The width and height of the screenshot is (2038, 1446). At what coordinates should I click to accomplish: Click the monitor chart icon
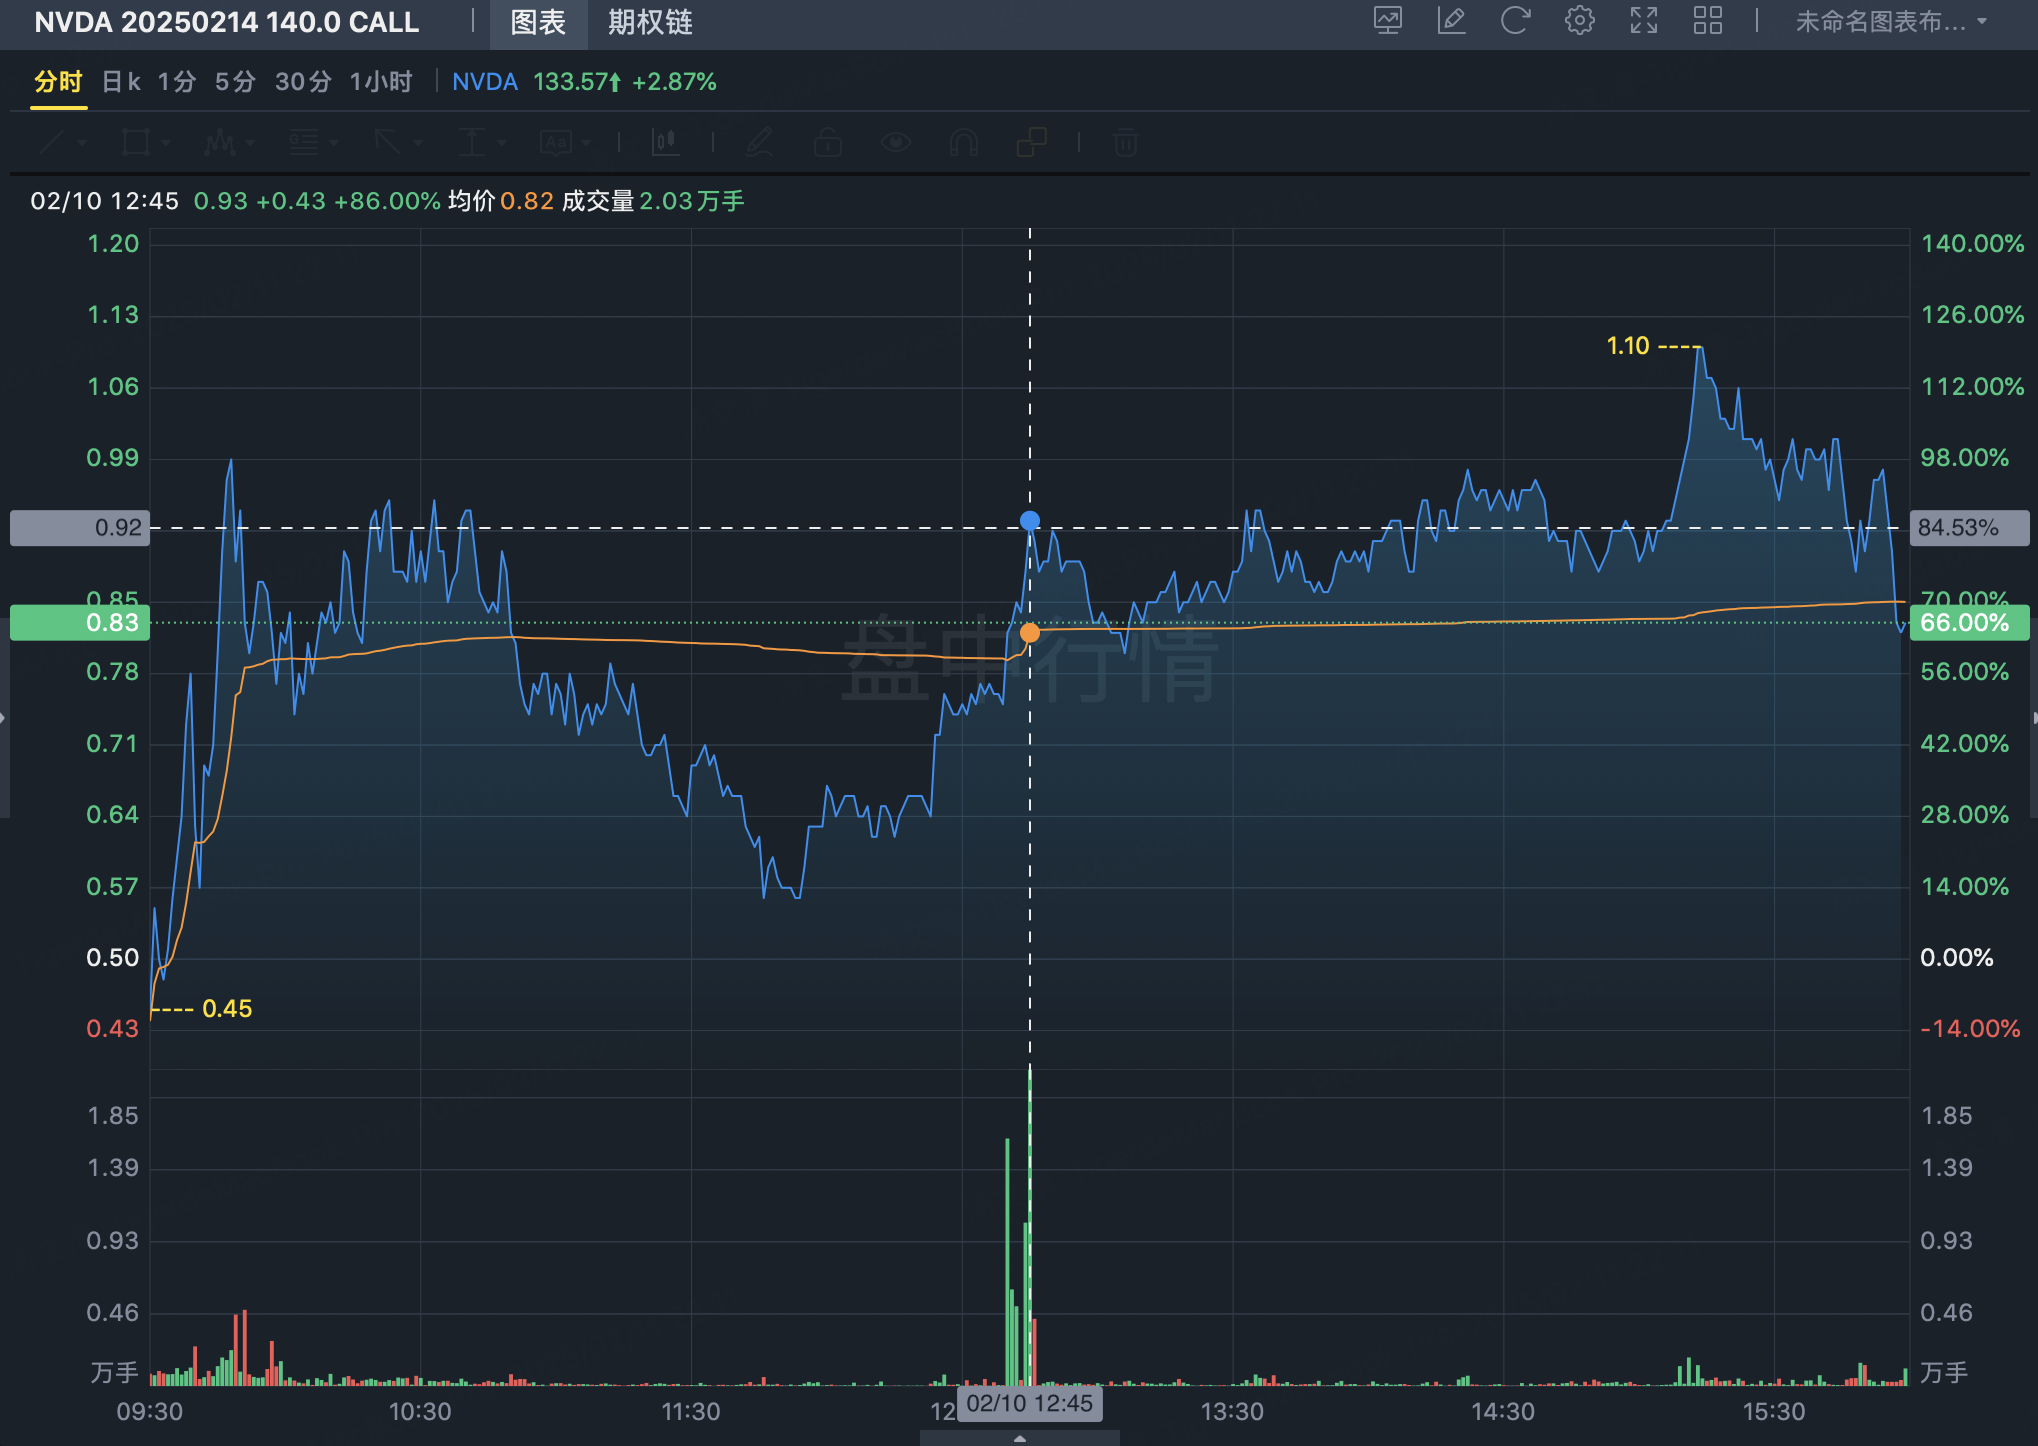click(1387, 21)
